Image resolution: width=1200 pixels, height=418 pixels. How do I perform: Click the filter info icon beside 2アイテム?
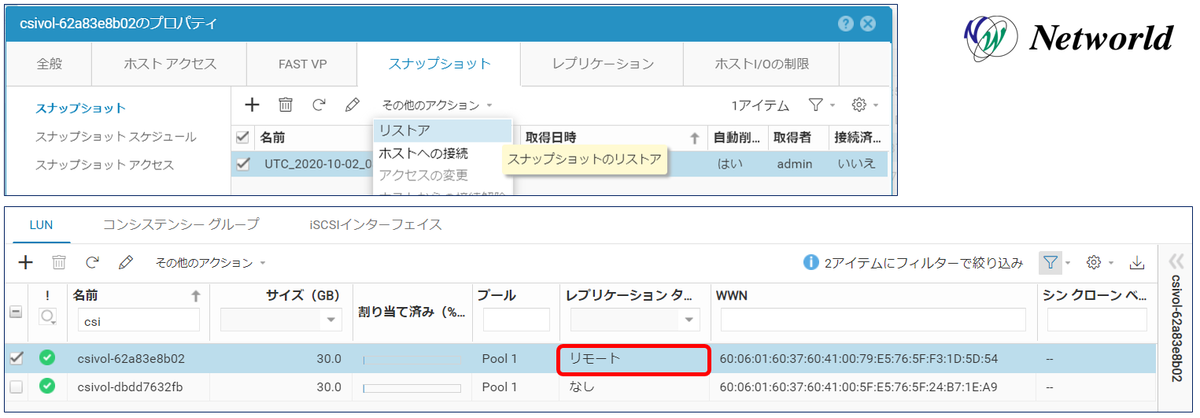[x=813, y=263]
